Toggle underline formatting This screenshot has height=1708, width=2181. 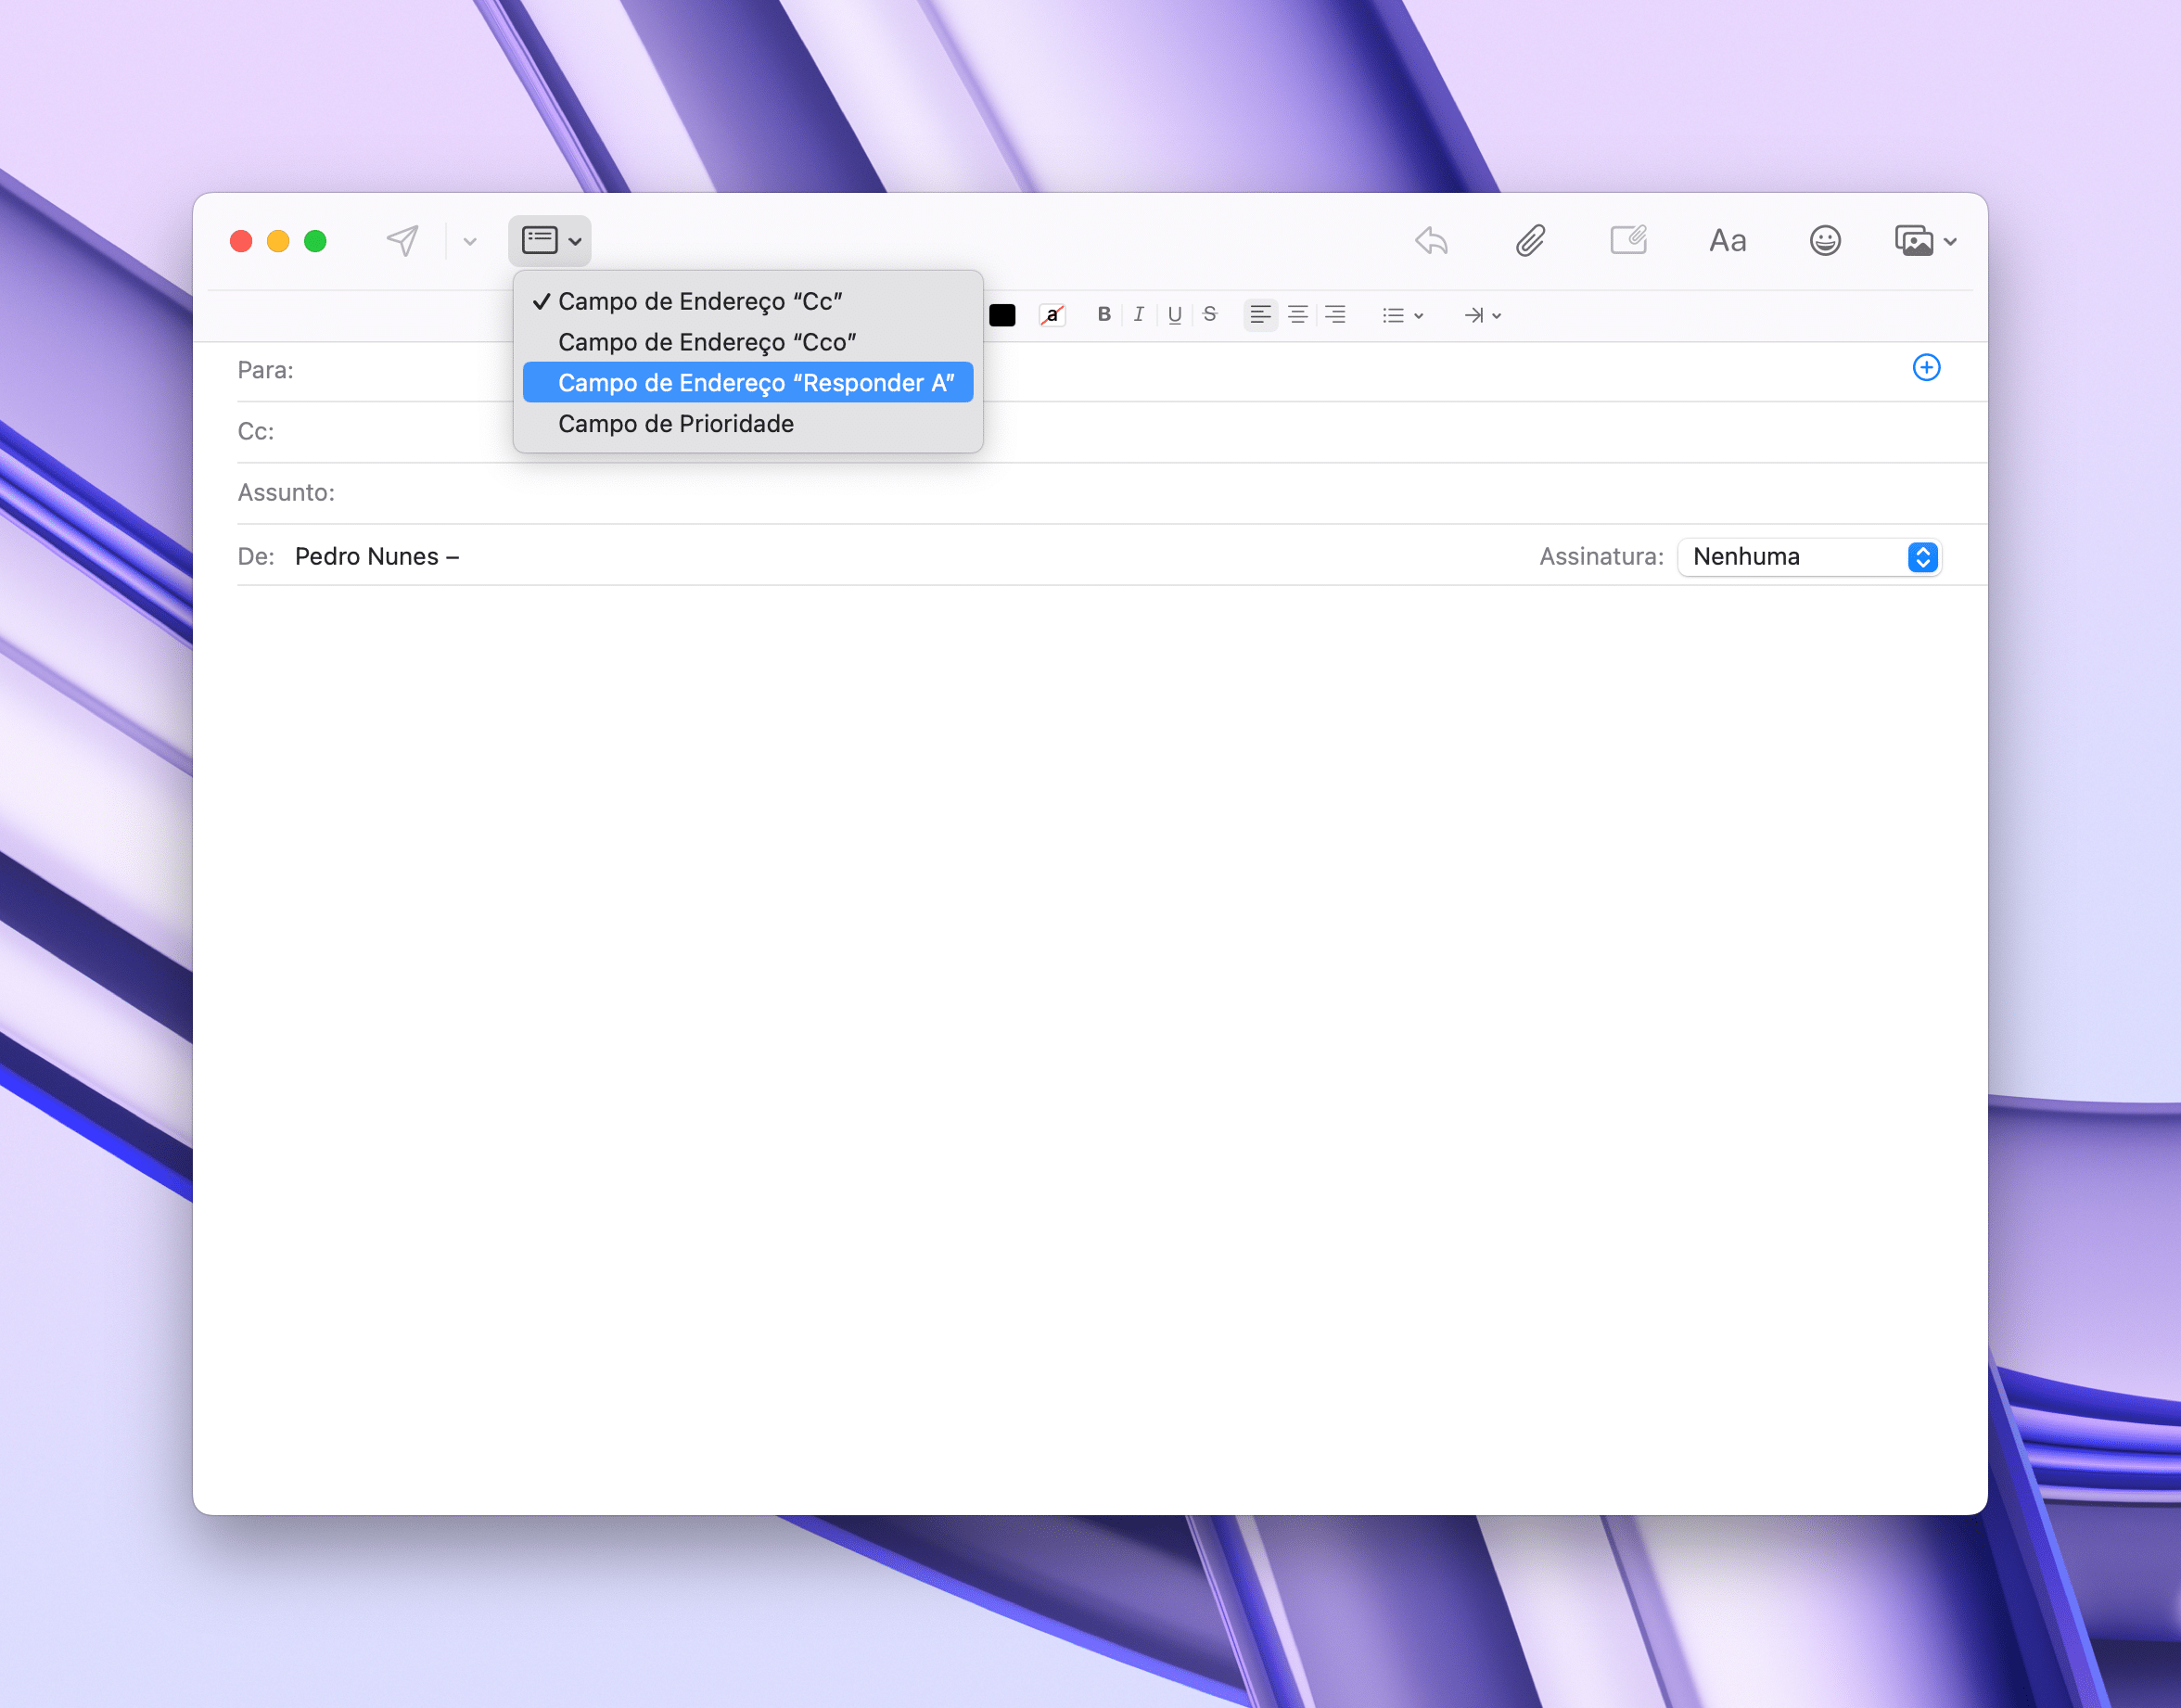1175,315
